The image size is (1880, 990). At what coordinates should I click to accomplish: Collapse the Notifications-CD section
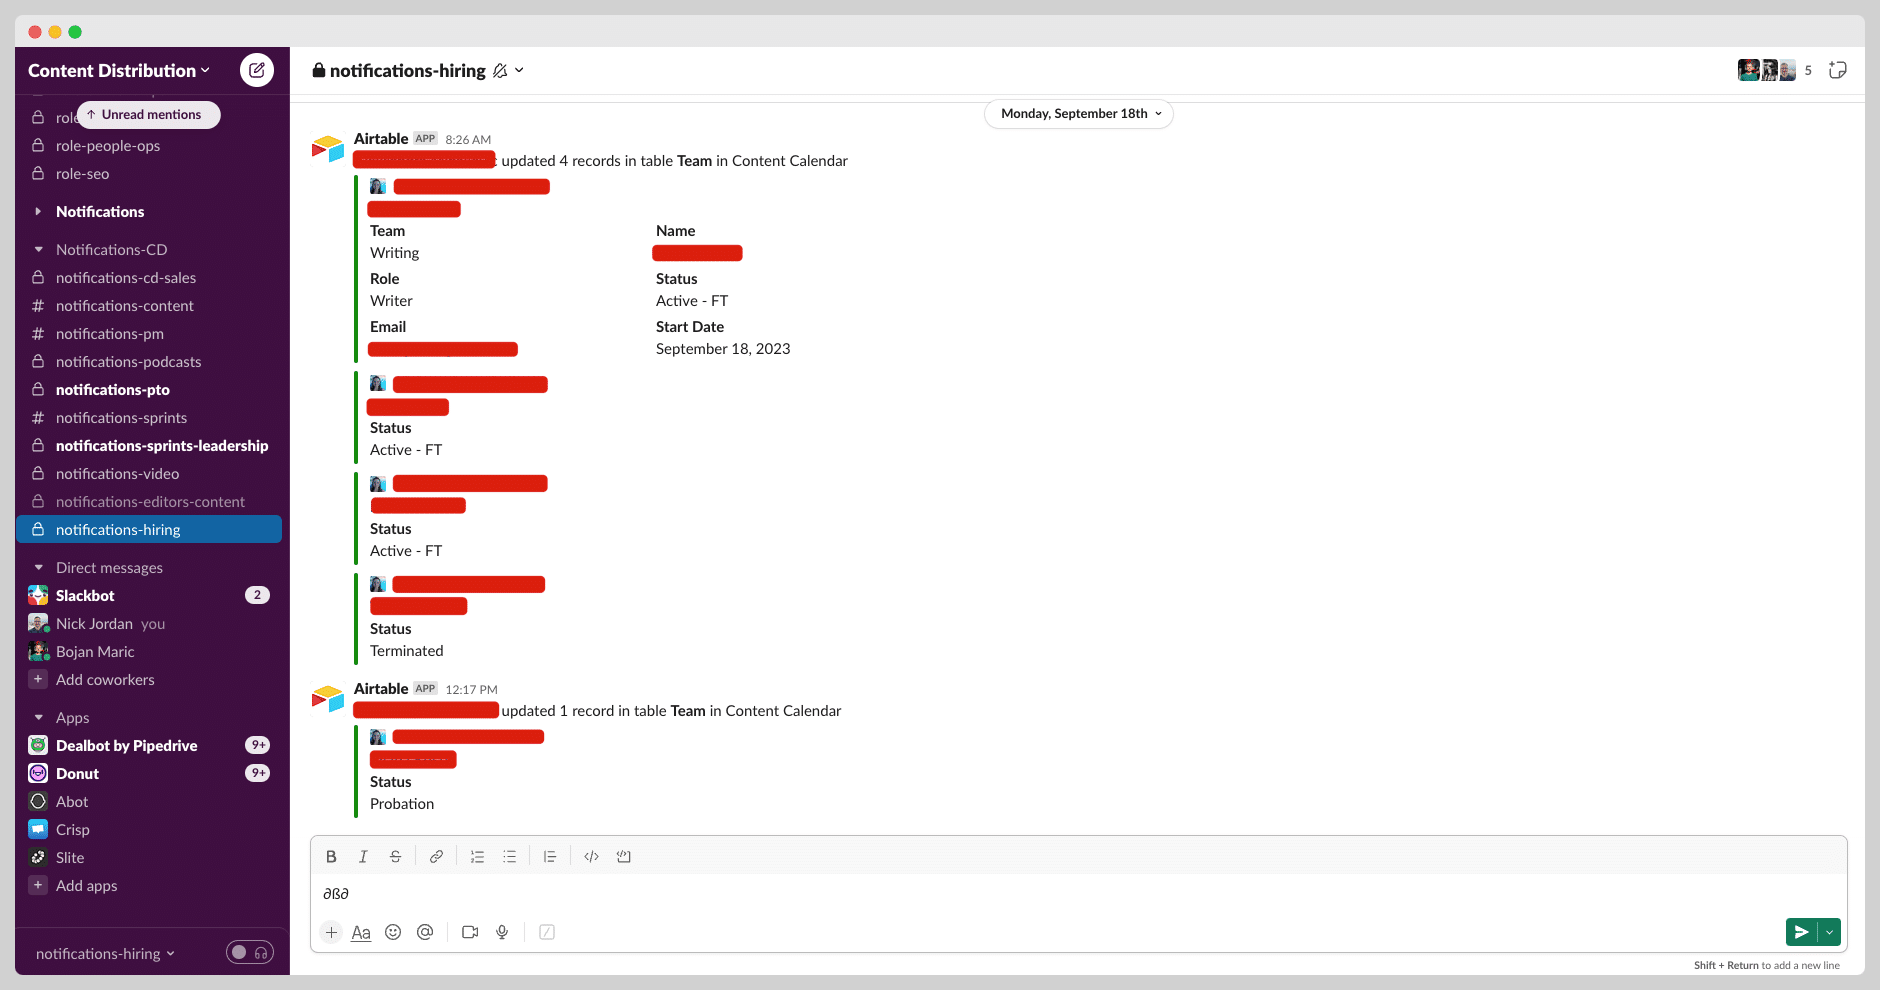pos(38,250)
